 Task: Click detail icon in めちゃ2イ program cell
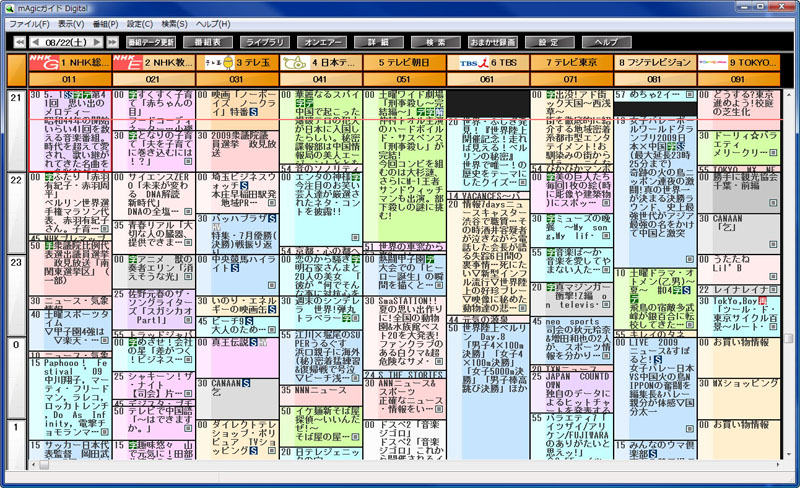690,95
